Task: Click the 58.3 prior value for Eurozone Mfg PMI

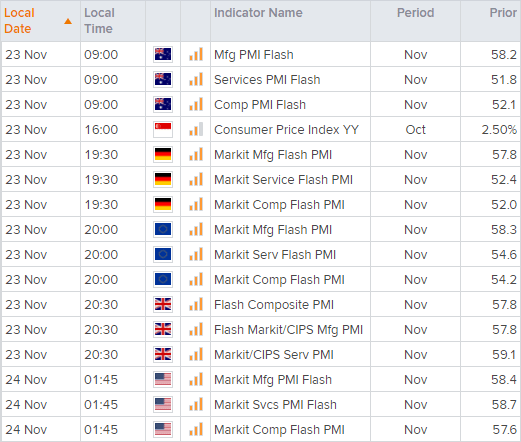Action: (504, 229)
